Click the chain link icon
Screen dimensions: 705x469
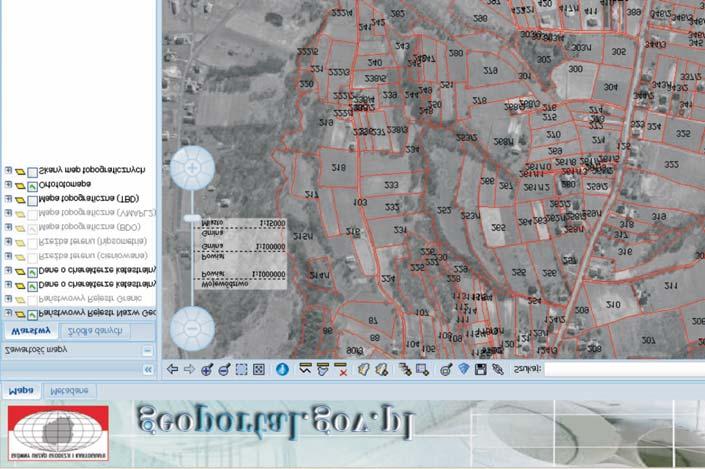498,370
